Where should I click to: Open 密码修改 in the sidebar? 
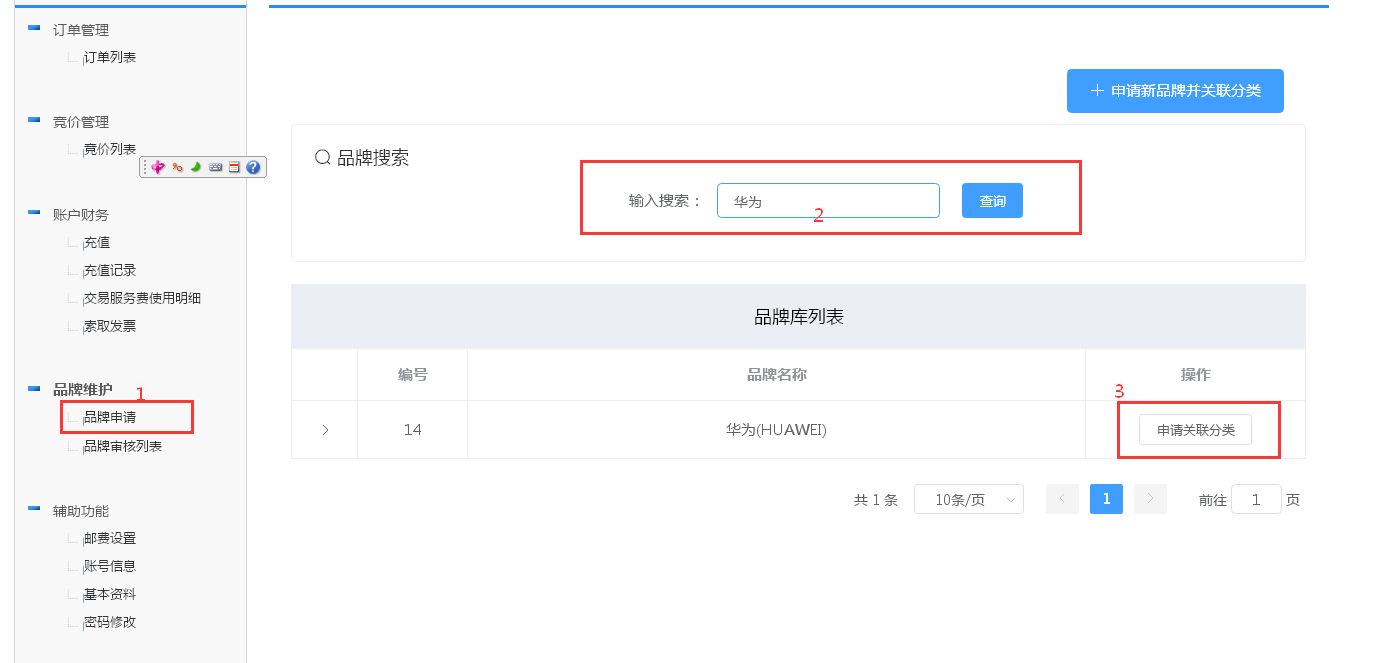tap(110, 622)
